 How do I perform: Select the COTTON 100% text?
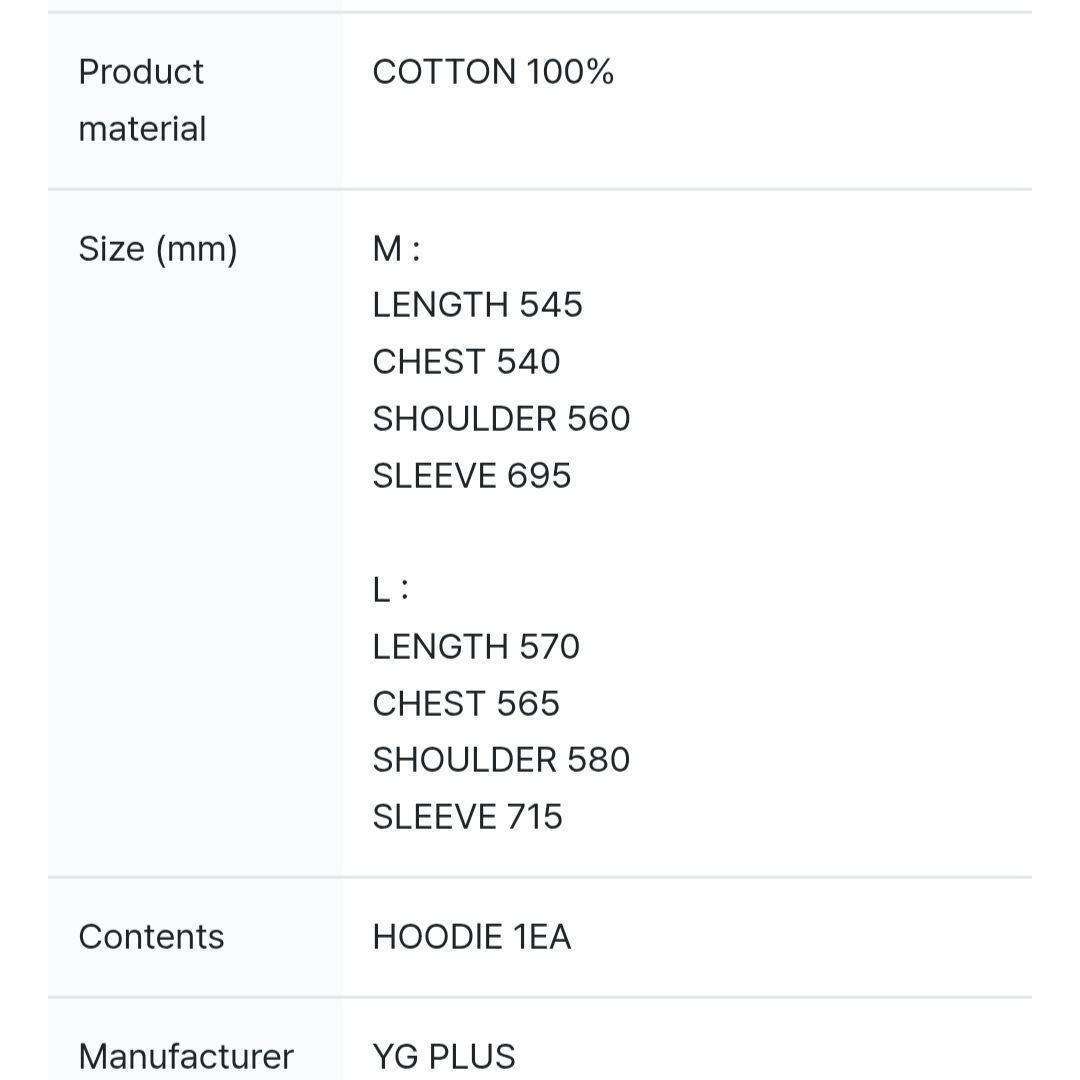pyautogui.click(x=492, y=72)
